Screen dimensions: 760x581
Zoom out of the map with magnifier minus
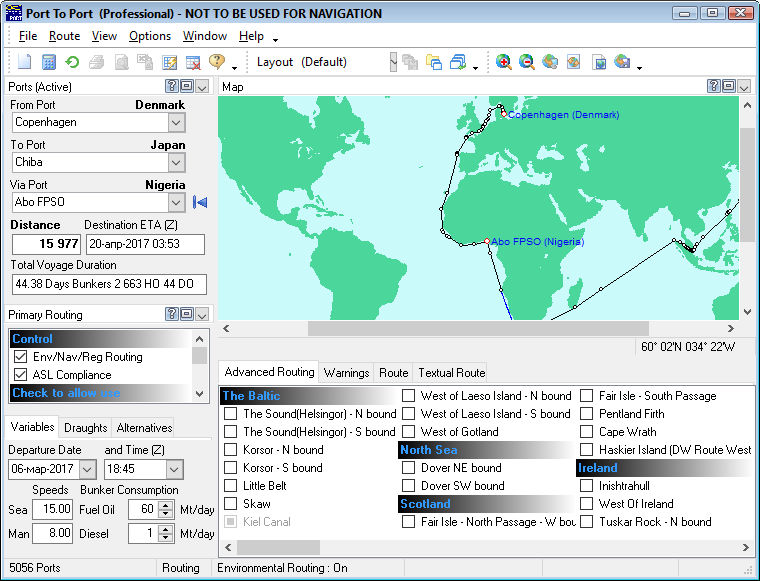tap(526, 62)
